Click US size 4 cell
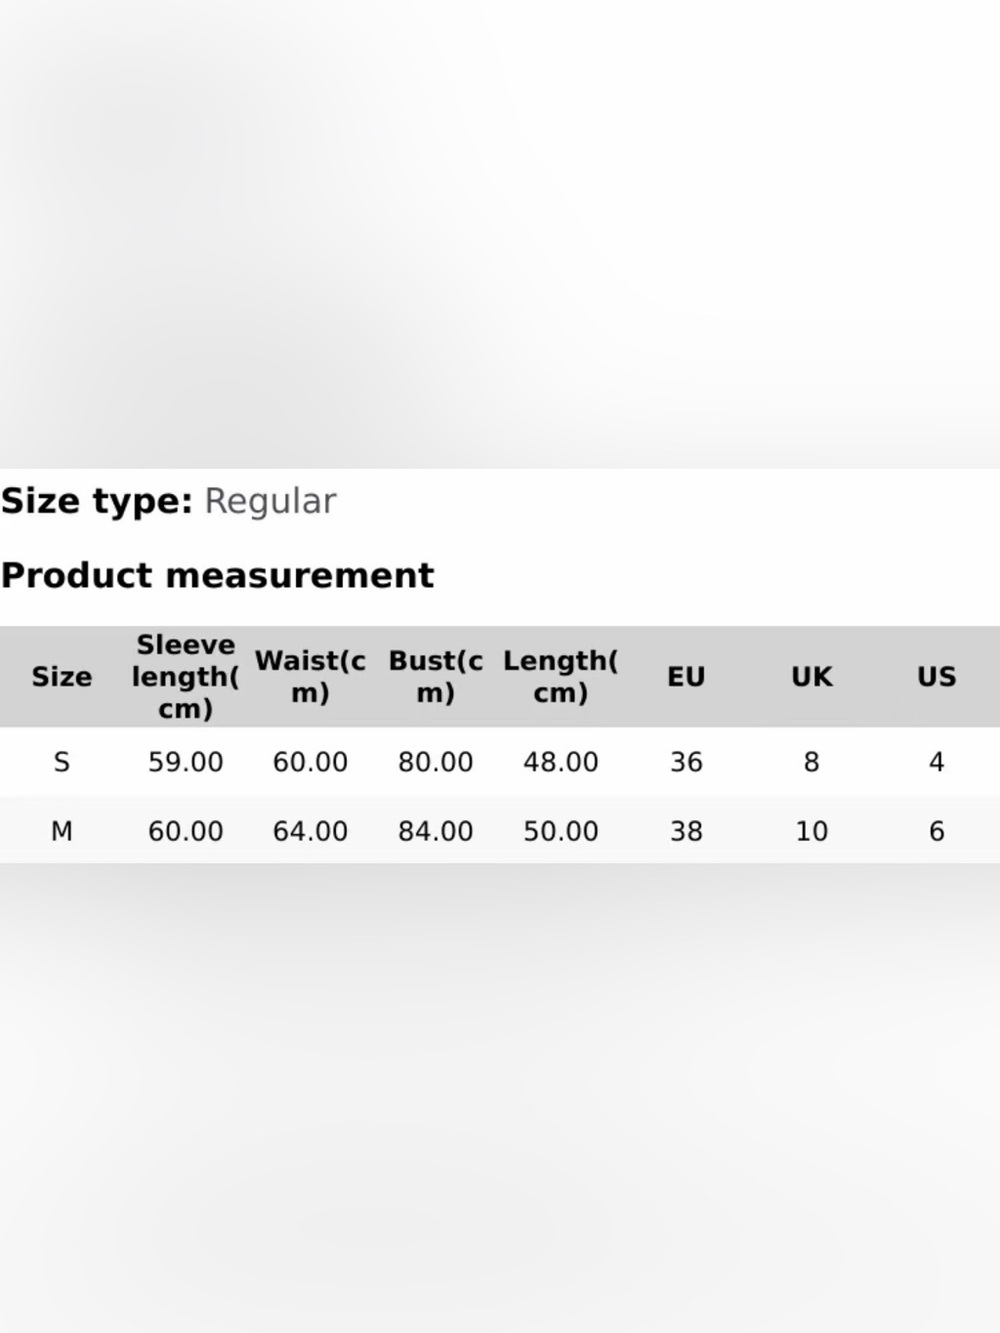The width and height of the screenshot is (1000, 1333). tap(936, 762)
